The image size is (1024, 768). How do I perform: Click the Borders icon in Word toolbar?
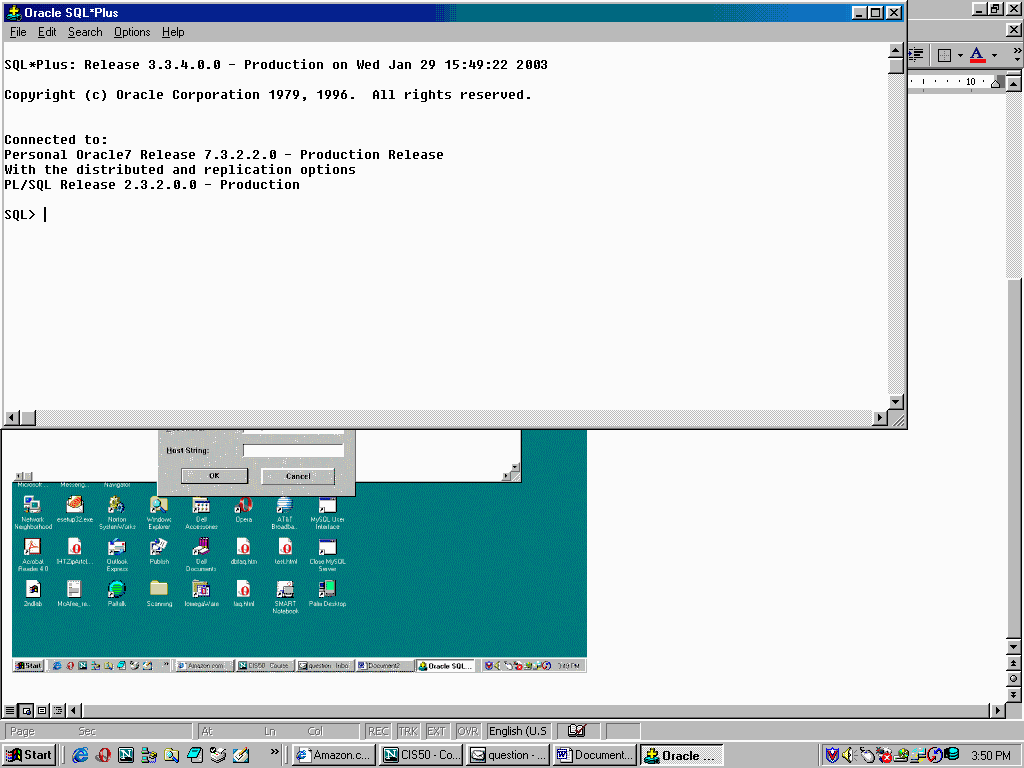coord(944,55)
